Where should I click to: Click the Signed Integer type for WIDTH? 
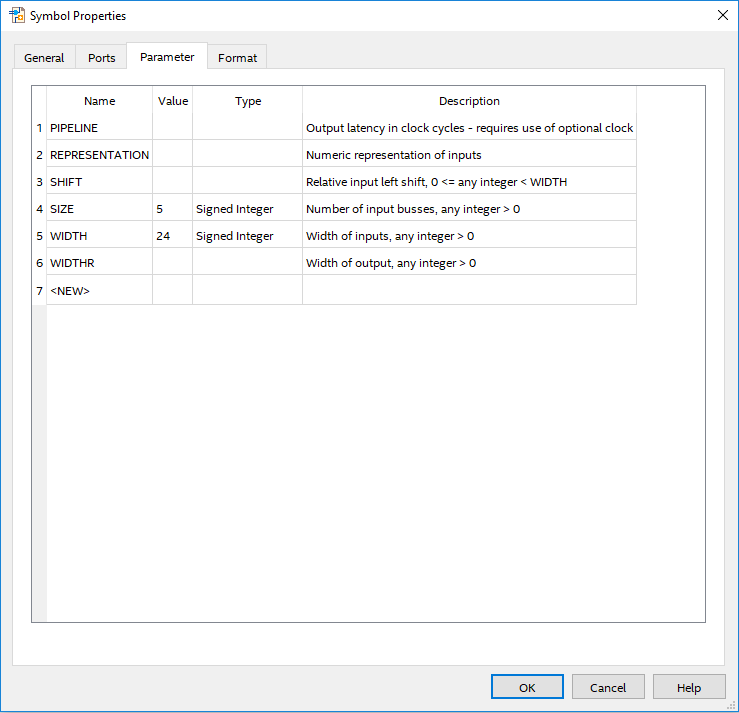tap(247, 236)
